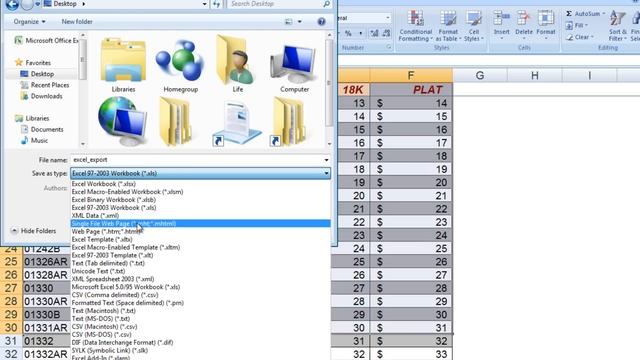
Task: Choose Single File Web Page (*.mht) option
Action: click(x=200, y=224)
